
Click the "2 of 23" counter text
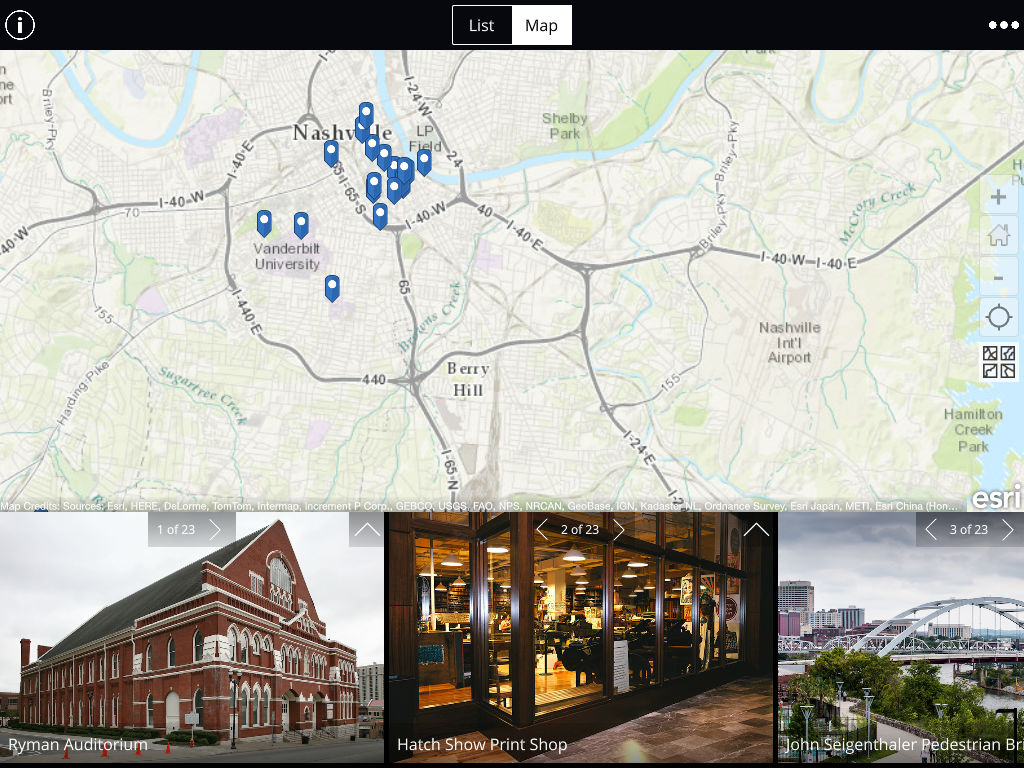click(580, 530)
